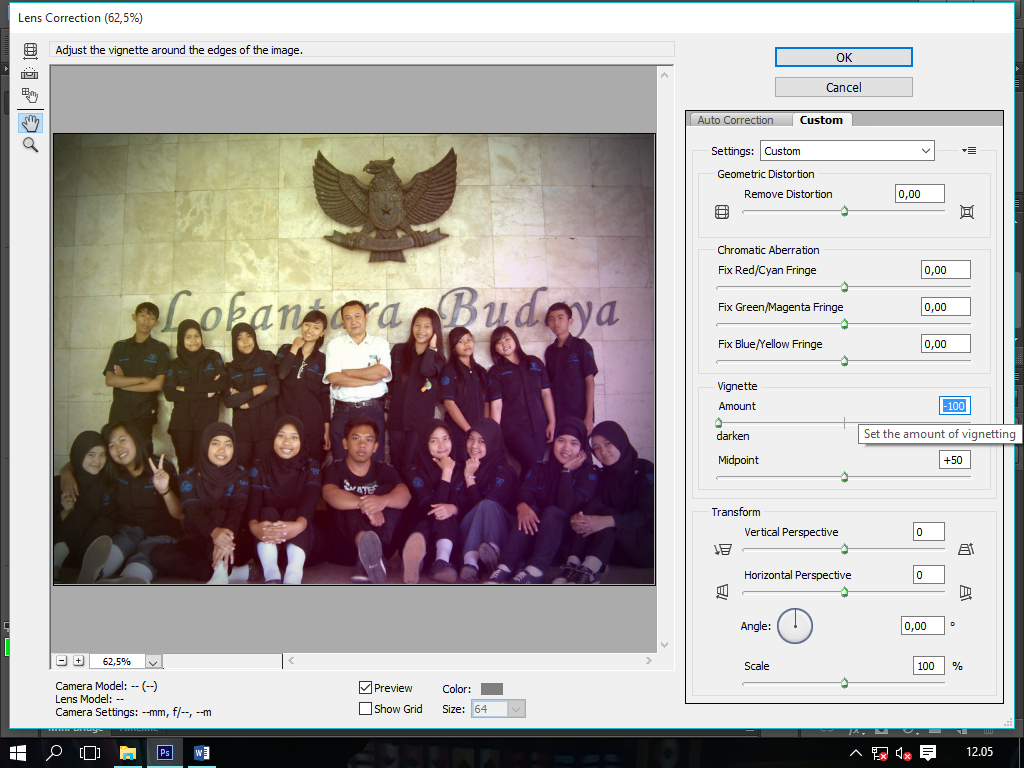Click the Scale slider handle
1024x768 pixels.
(x=844, y=683)
